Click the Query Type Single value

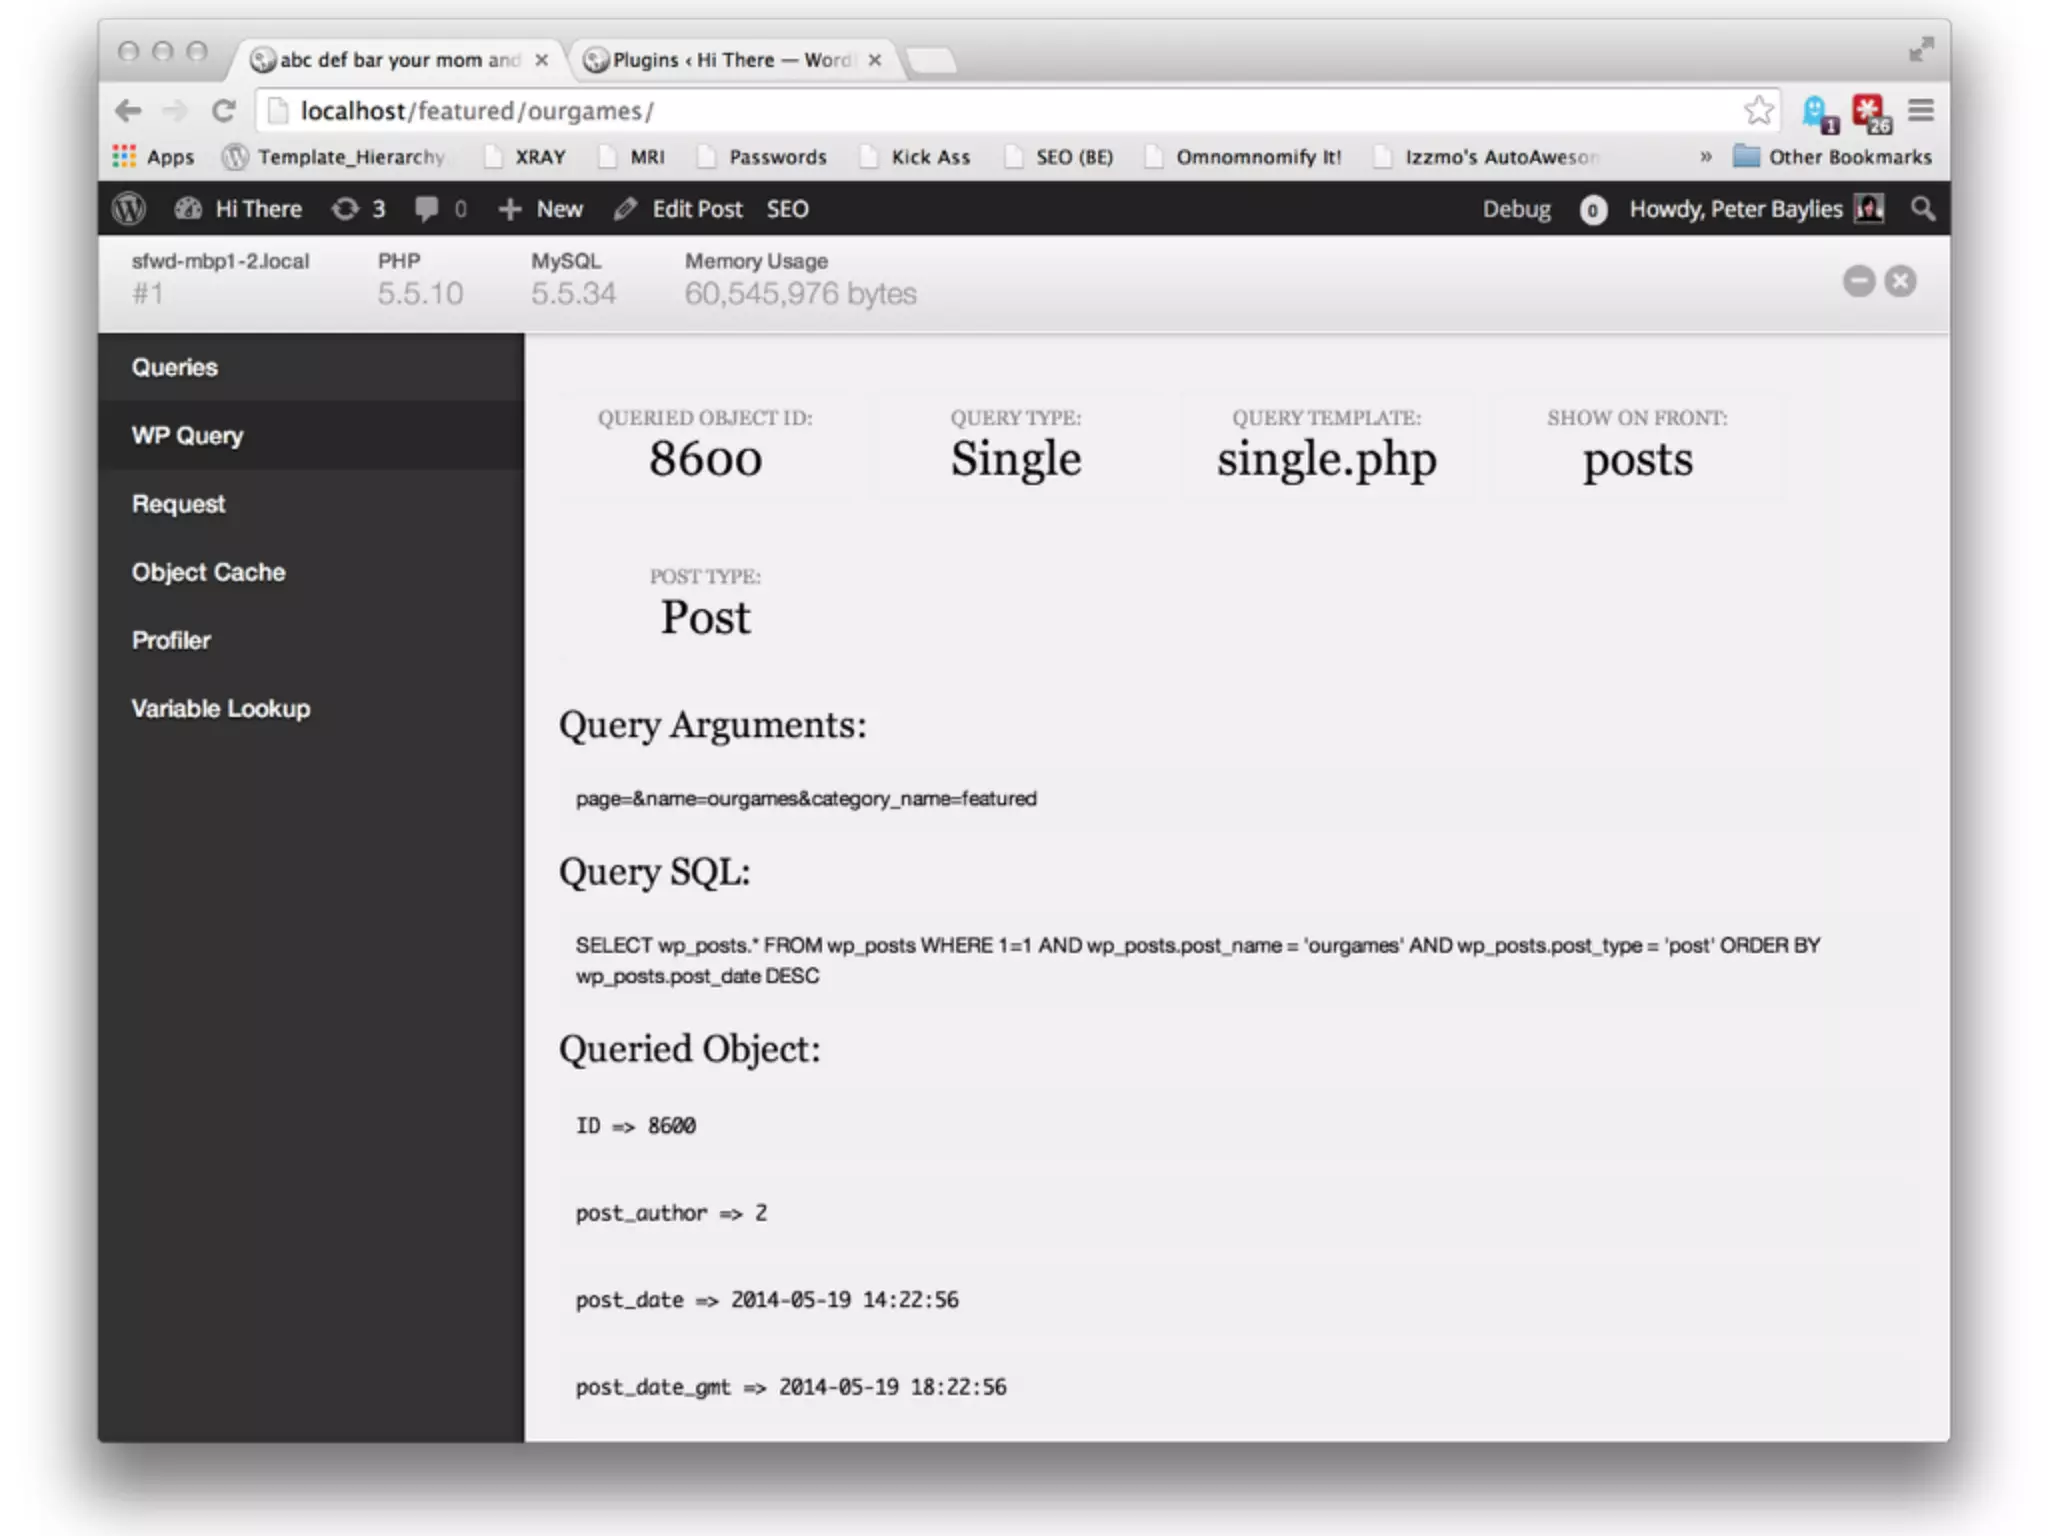[1016, 459]
